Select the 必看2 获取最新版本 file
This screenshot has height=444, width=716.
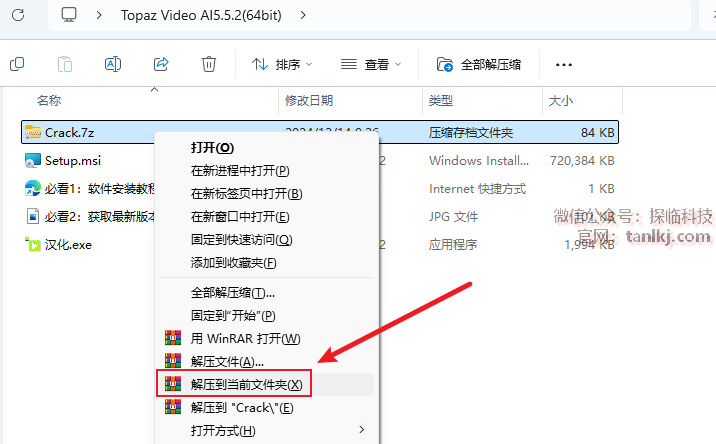[x=100, y=217]
